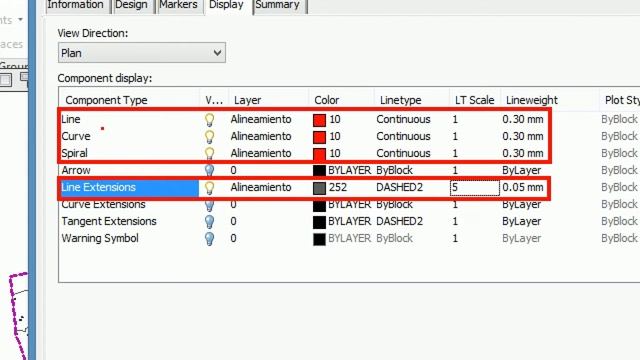
Task: Select the Spiral component type row
Action: click(x=75, y=153)
